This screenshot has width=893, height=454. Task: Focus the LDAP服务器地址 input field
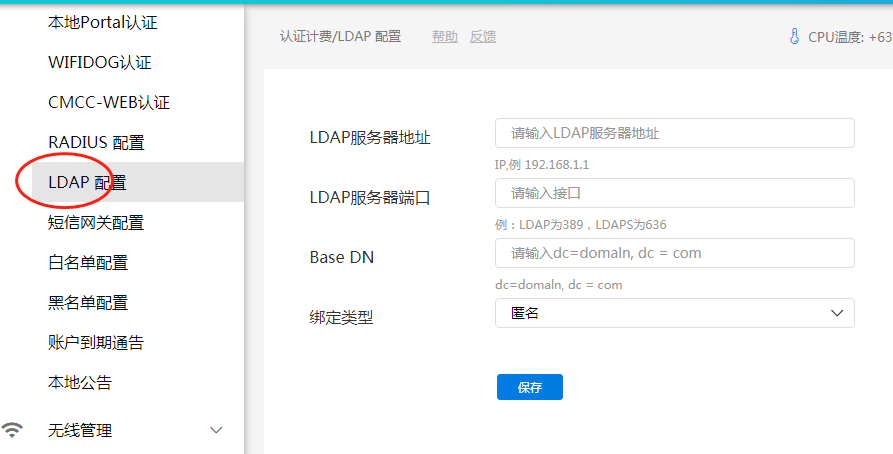tap(674, 133)
